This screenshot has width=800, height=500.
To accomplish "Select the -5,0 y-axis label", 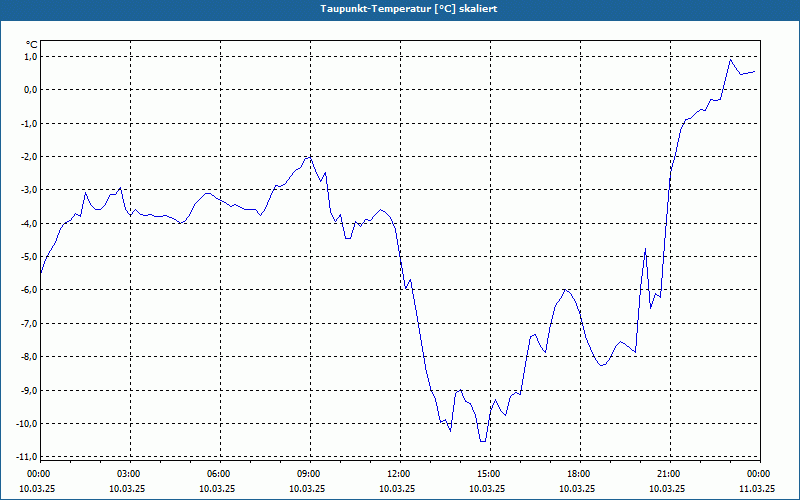I will point(29,257).
